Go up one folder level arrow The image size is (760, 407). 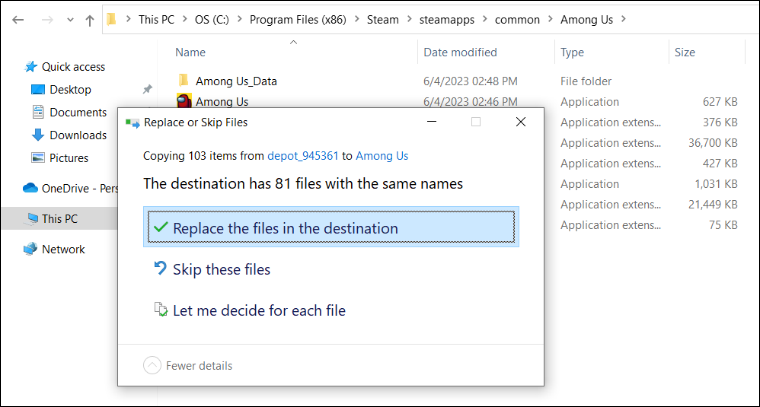coord(89,19)
